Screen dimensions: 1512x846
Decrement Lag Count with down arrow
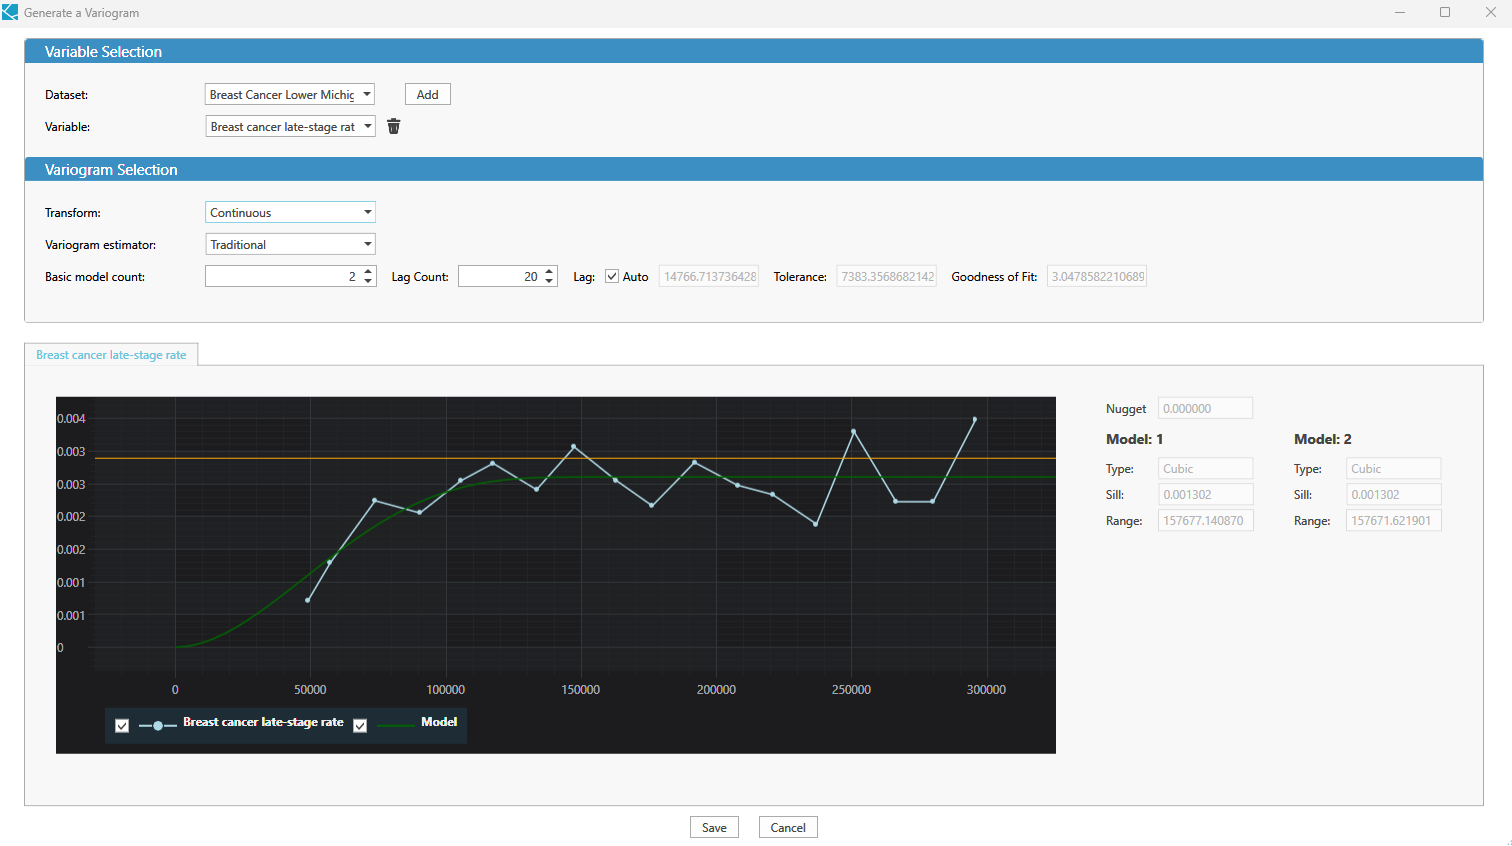548,281
